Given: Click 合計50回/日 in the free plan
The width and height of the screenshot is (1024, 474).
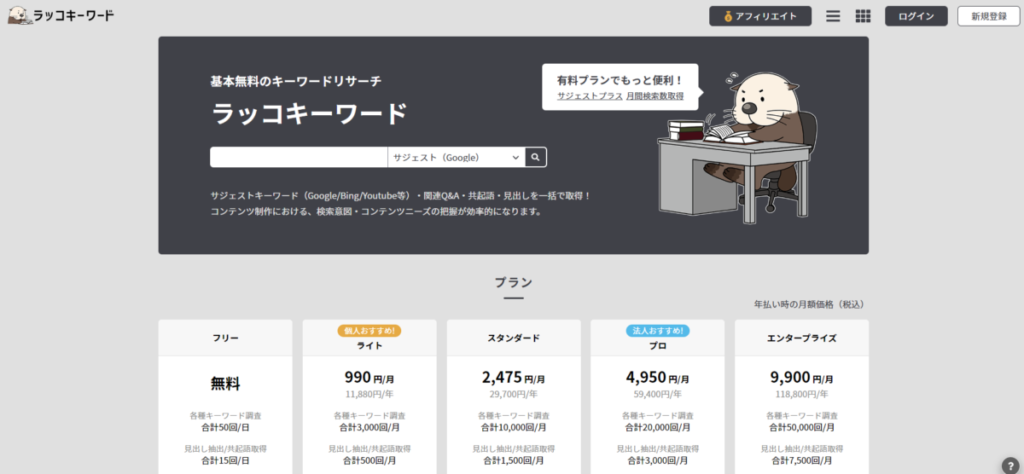Looking at the screenshot, I should pyautogui.click(x=225, y=428).
